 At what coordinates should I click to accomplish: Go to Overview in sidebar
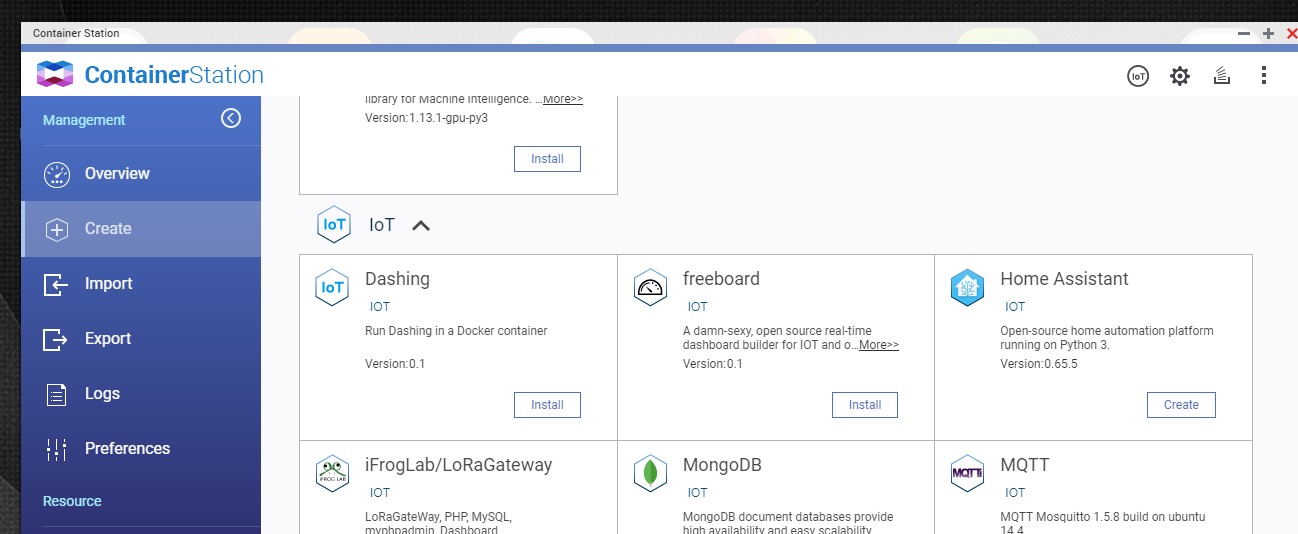(141, 174)
